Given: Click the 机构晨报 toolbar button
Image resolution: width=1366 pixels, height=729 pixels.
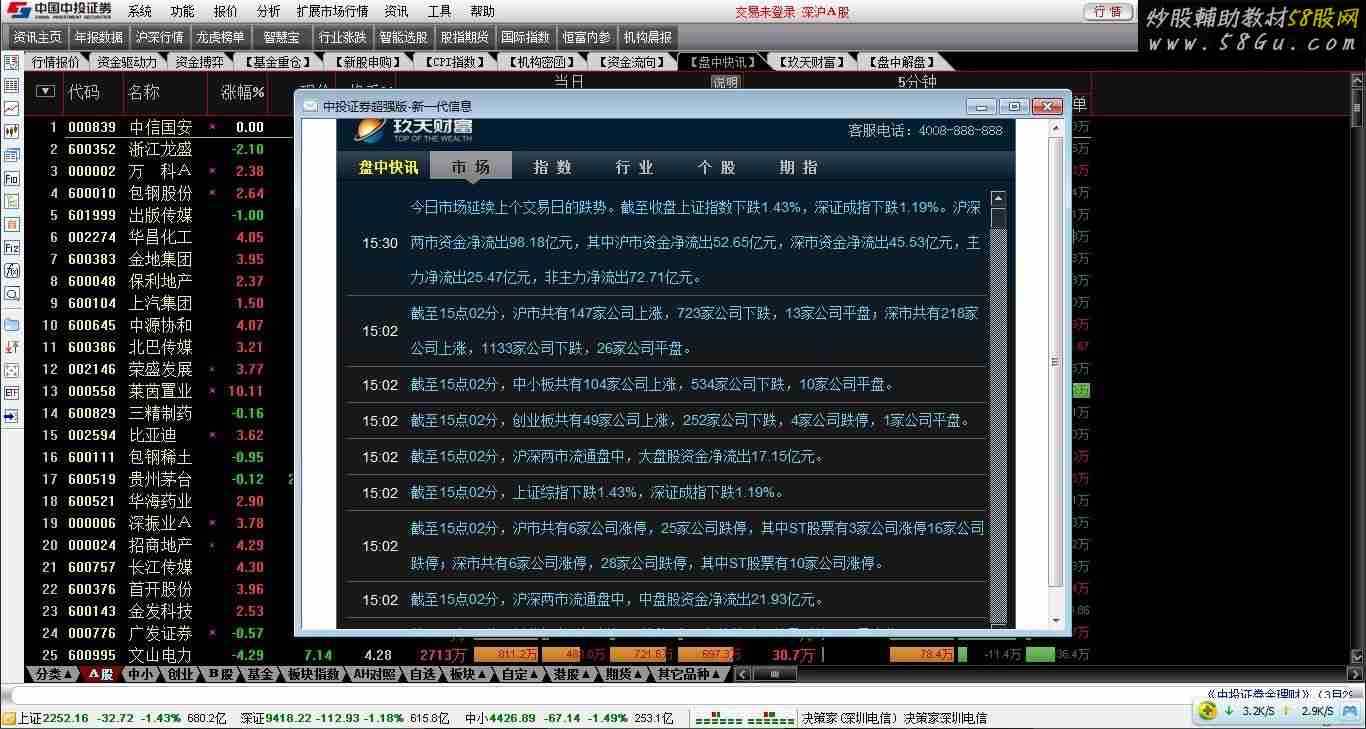Looking at the screenshot, I should click(x=648, y=37).
